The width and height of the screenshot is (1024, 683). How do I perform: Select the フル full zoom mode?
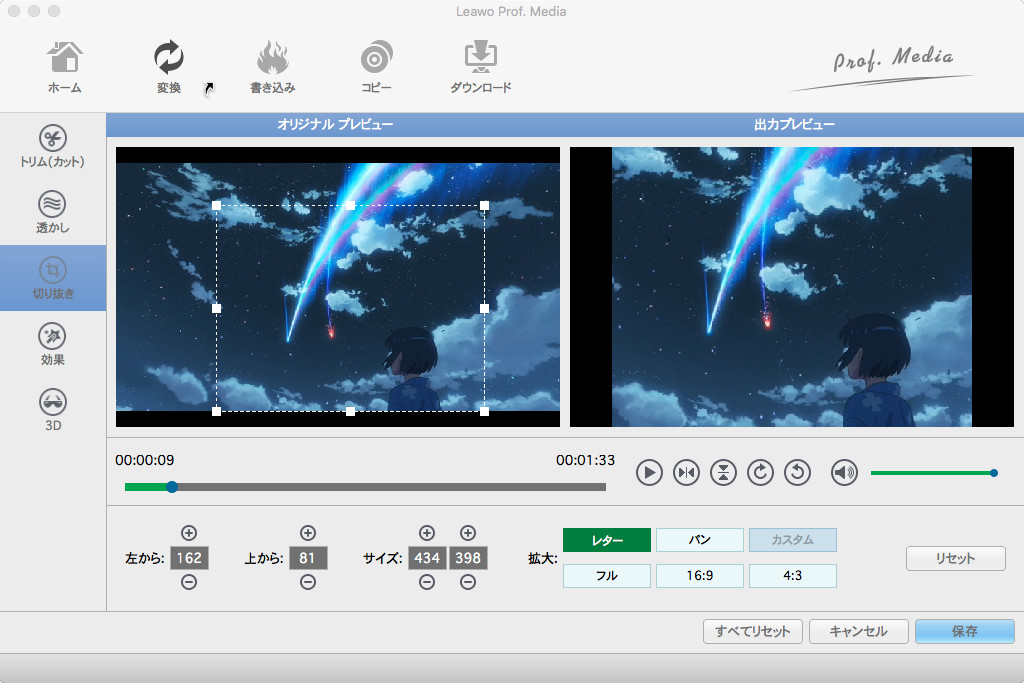(x=607, y=576)
